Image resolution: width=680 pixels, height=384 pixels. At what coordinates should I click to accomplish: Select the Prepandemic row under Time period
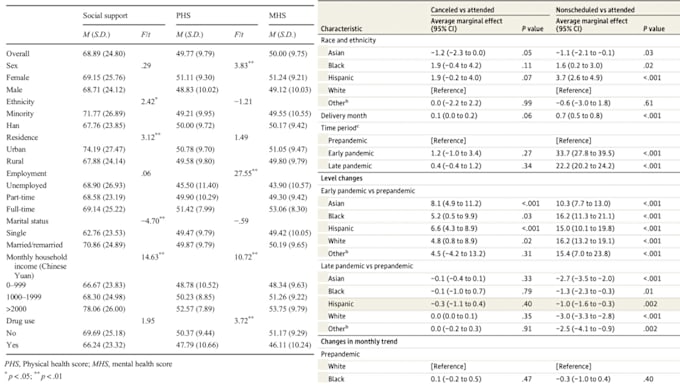(x=499, y=141)
